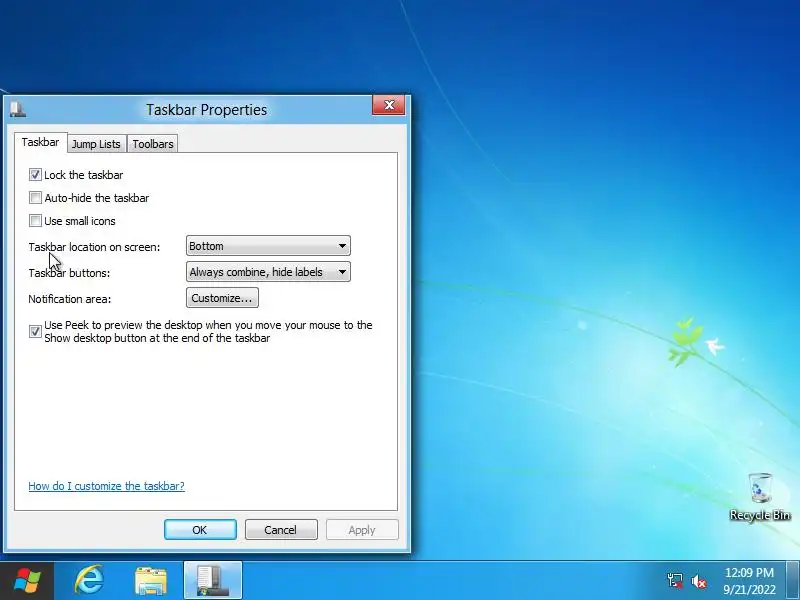The image size is (800, 600).
Task: Uncheck Lock the taskbar
Action: pyautogui.click(x=35, y=175)
